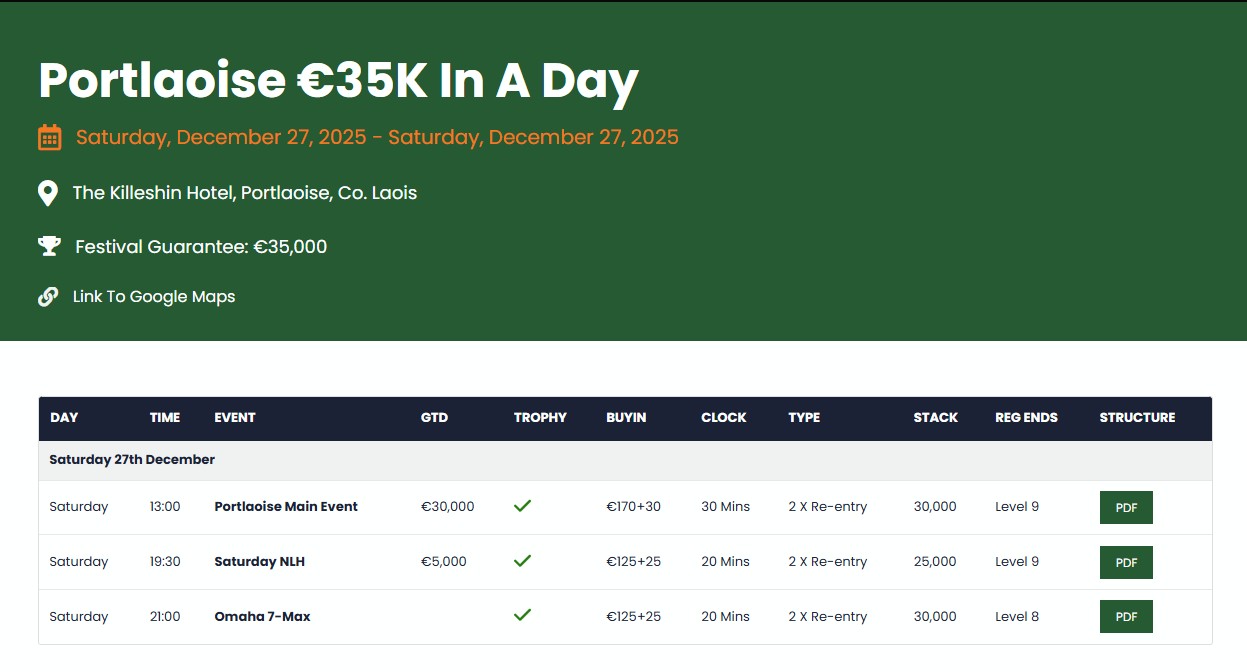The height and width of the screenshot is (672, 1247).
Task: Click the Portlaoise €35K In A Day heading
Action: [338, 81]
